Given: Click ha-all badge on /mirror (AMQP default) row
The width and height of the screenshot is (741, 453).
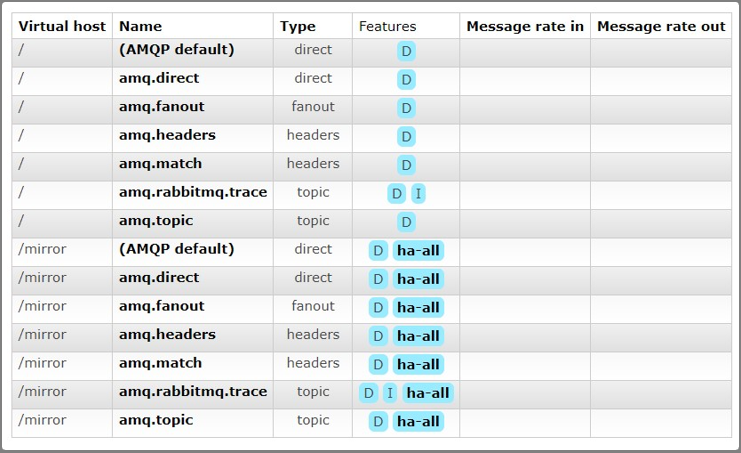Looking at the screenshot, I should coord(418,251).
